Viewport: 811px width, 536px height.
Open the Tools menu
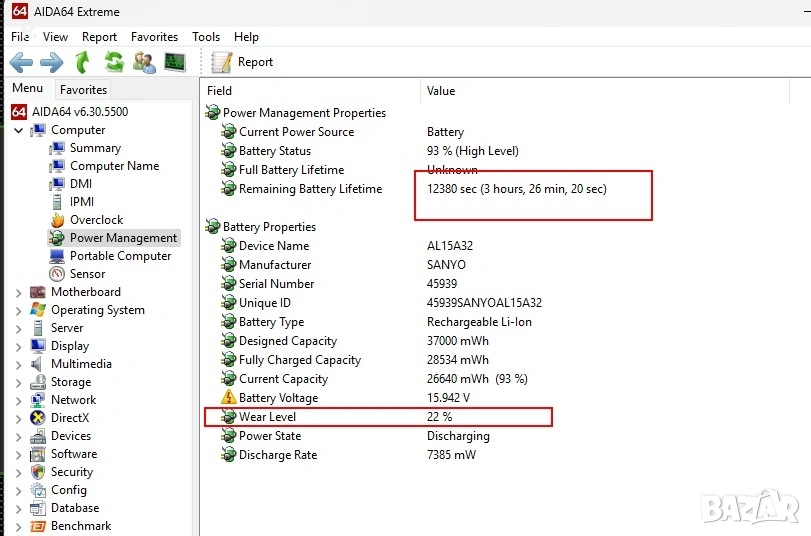206,37
